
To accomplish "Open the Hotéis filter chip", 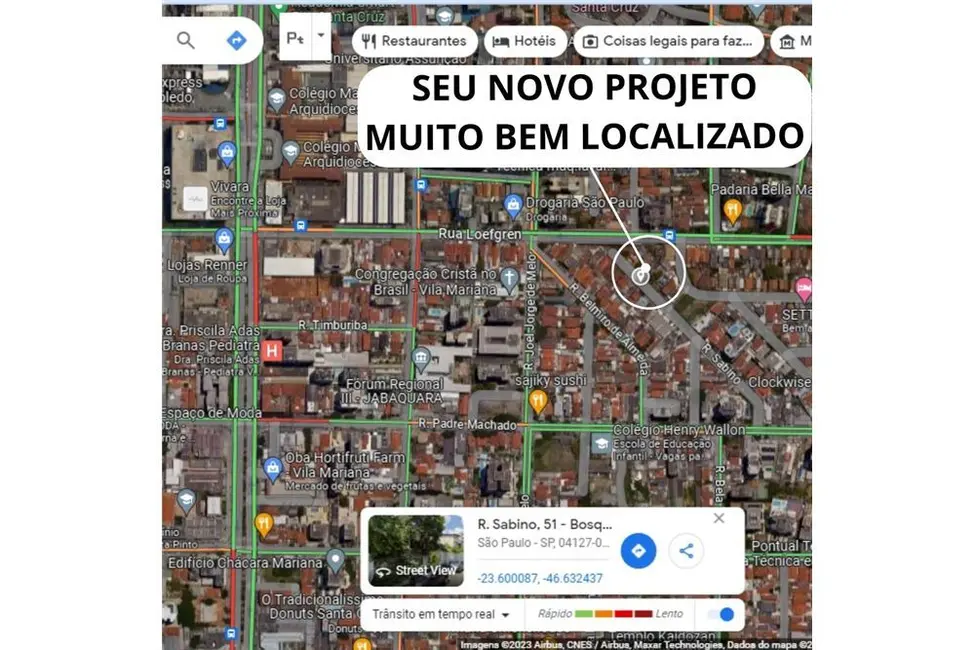I will point(524,41).
